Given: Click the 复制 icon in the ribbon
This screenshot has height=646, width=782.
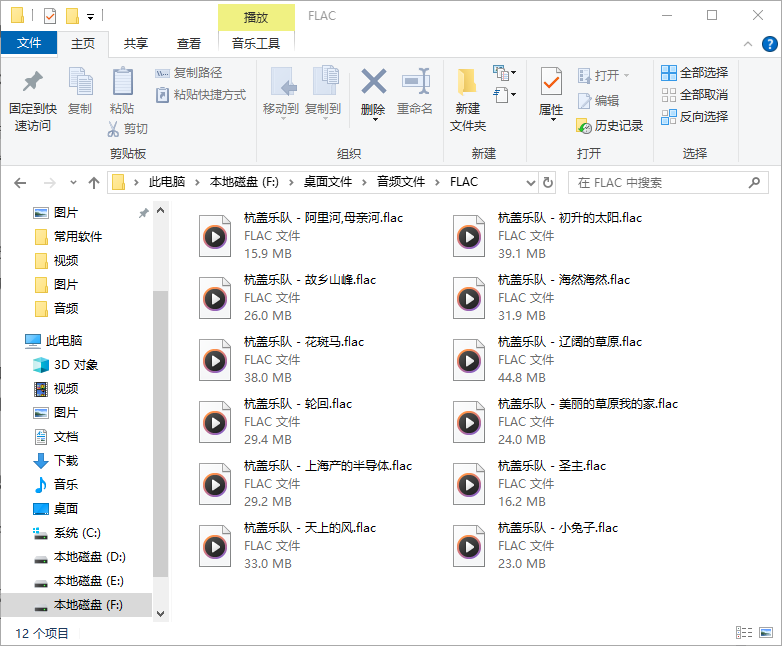Looking at the screenshot, I should tap(80, 81).
